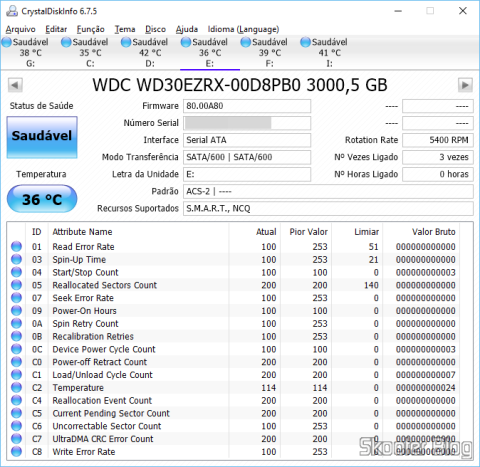Select disk G: at 38 °C
480x467 pixels.
click(30, 52)
